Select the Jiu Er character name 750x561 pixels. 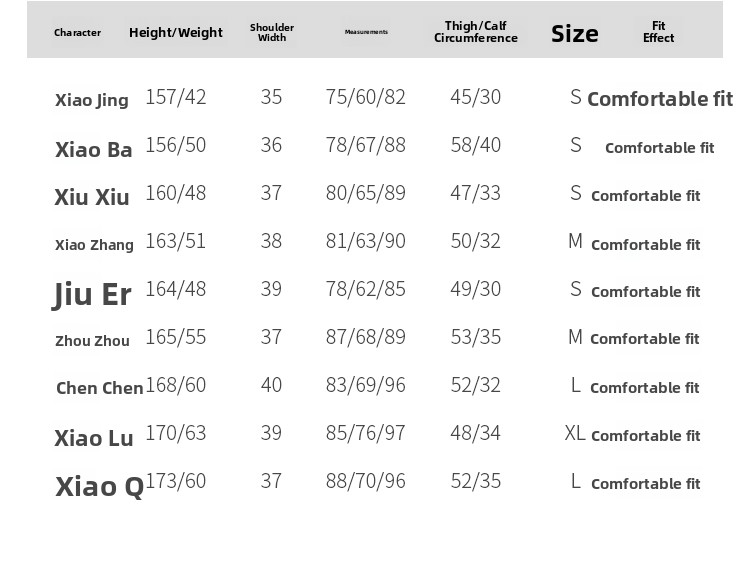pos(92,294)
